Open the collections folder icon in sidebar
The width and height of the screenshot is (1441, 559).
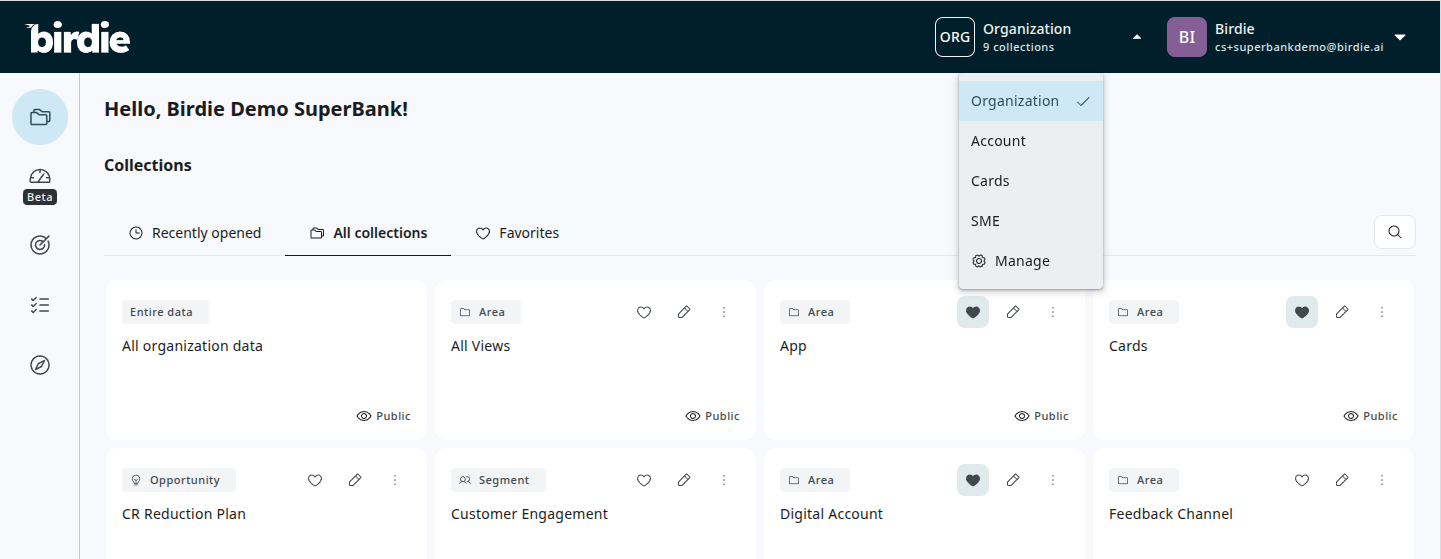[40, 117]
